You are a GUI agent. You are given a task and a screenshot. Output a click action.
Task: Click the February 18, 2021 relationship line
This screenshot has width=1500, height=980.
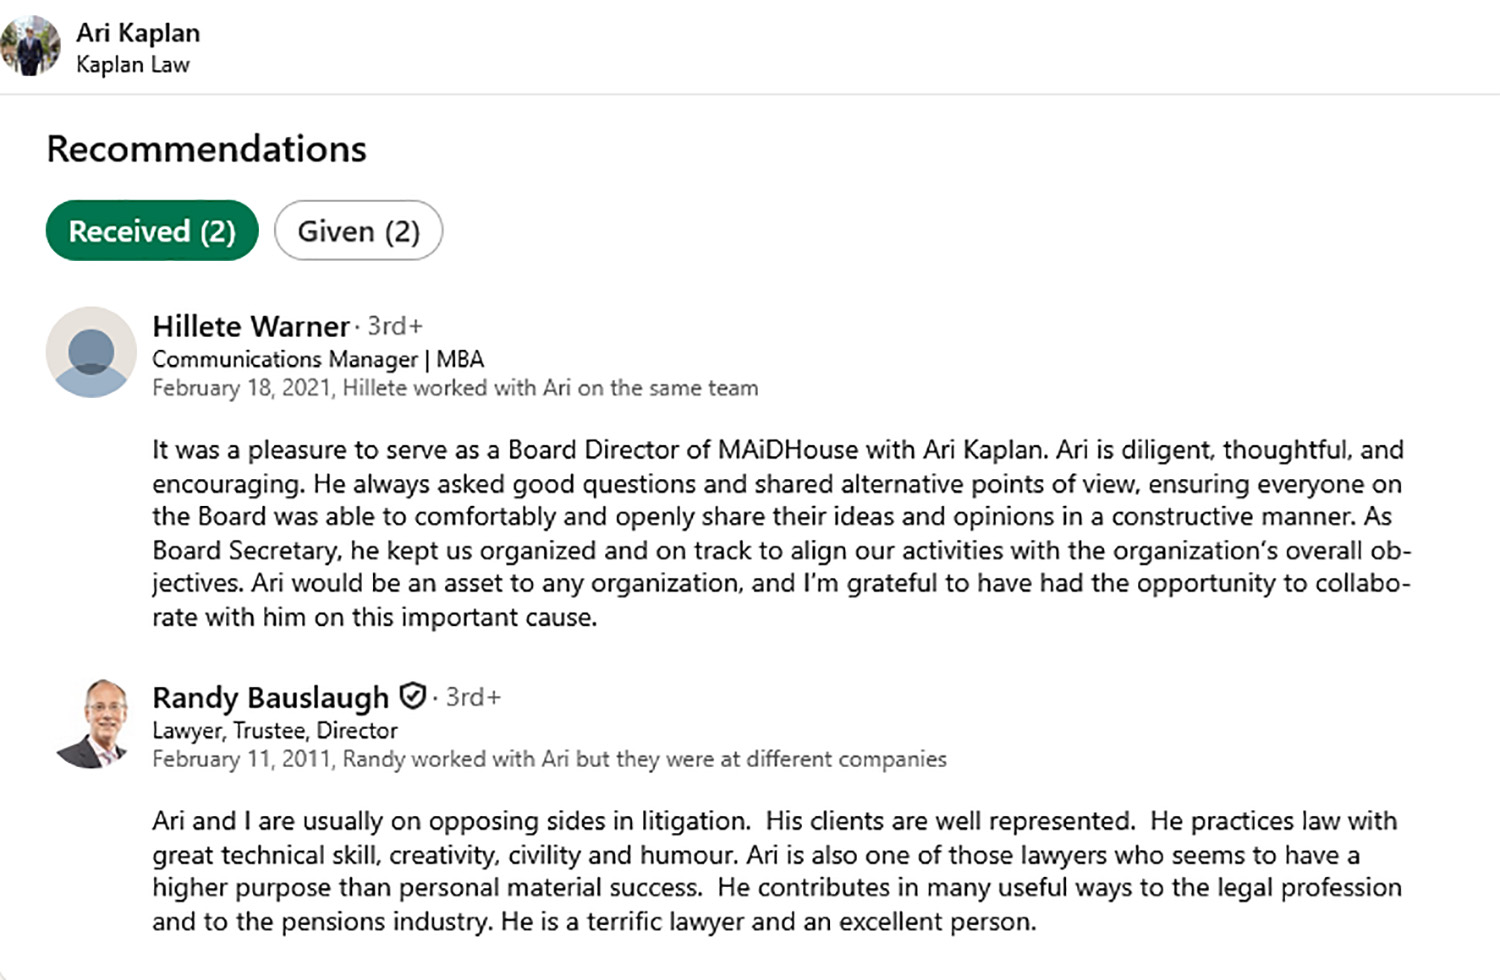point(455,388)
